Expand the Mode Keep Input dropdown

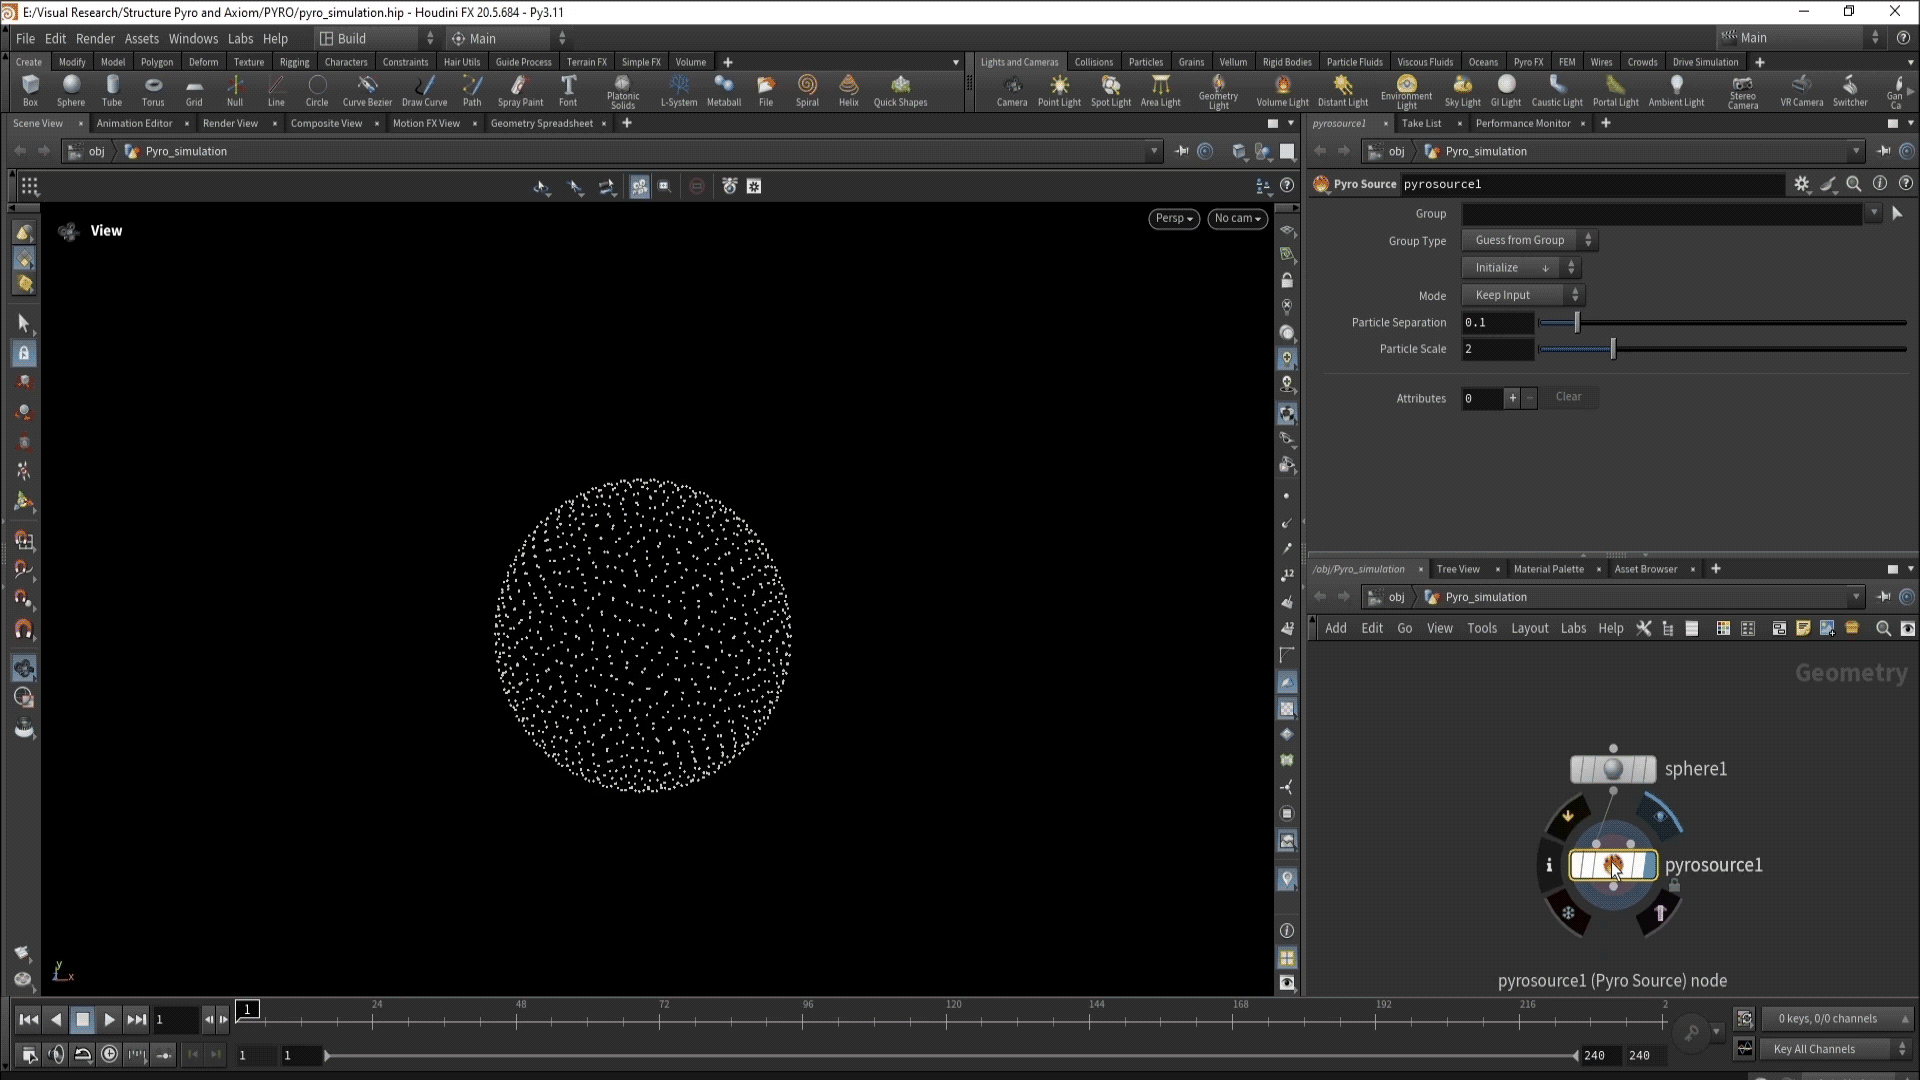coord(1522,295)
